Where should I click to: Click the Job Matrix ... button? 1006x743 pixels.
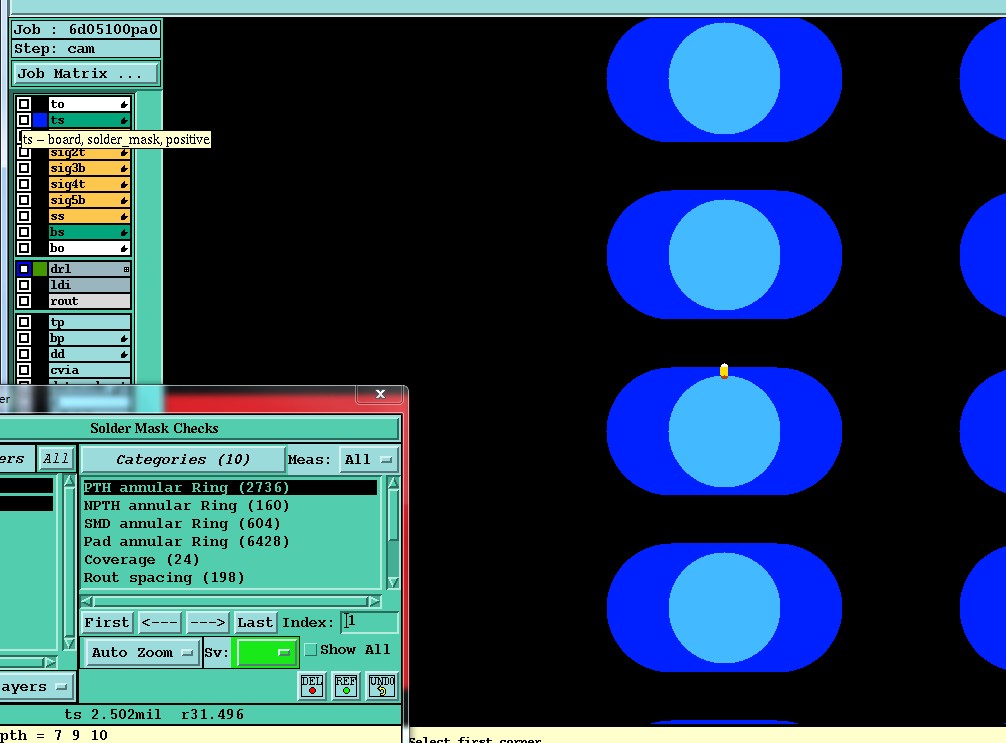[x=85, y=74]
